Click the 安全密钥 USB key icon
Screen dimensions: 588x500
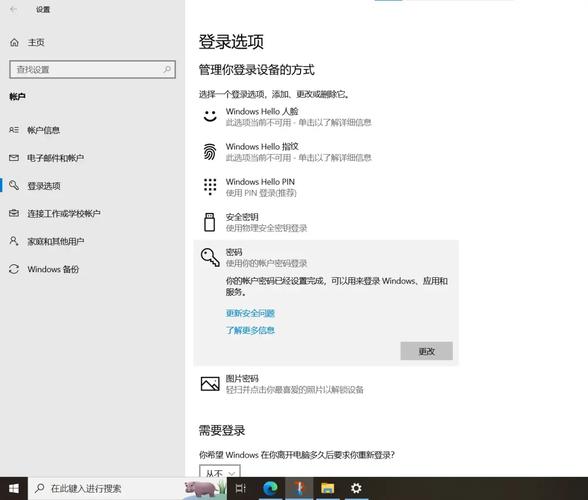coord(209,222)
